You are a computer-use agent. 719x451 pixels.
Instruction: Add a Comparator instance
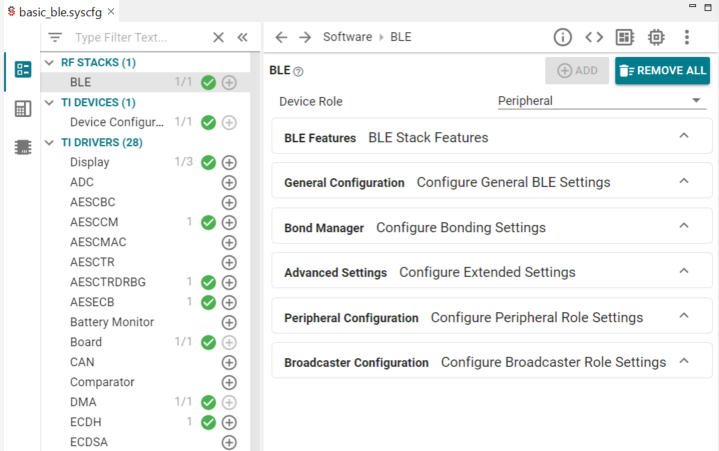pyautogui.click(x=229, y=382)
